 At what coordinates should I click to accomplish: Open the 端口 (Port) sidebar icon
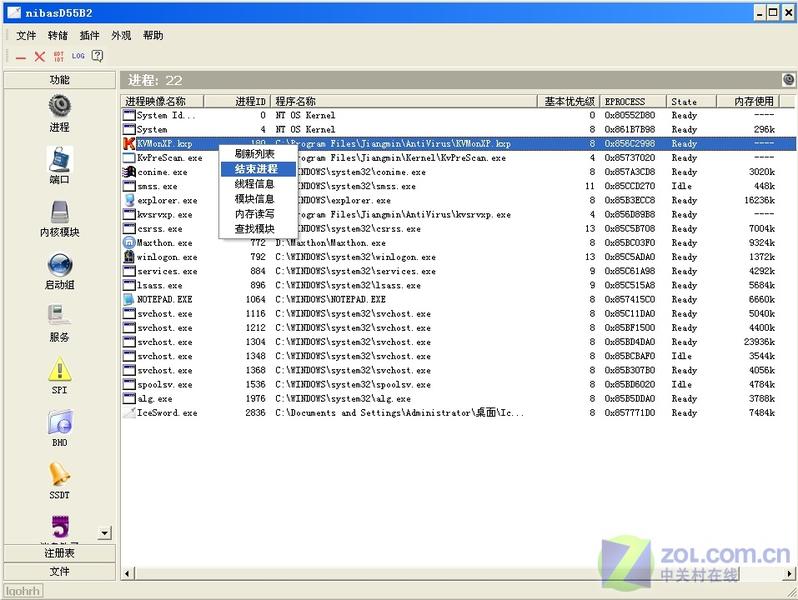tap(60, 159)
